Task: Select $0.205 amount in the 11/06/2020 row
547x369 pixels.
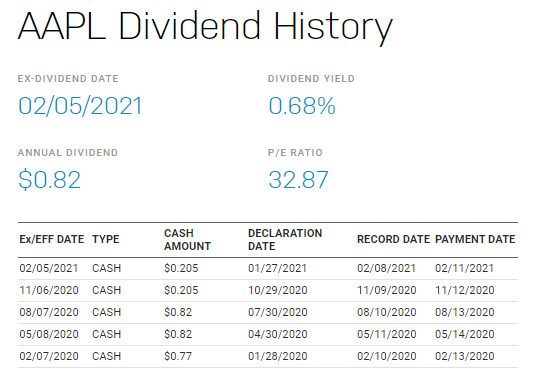Action: (181, 290)
